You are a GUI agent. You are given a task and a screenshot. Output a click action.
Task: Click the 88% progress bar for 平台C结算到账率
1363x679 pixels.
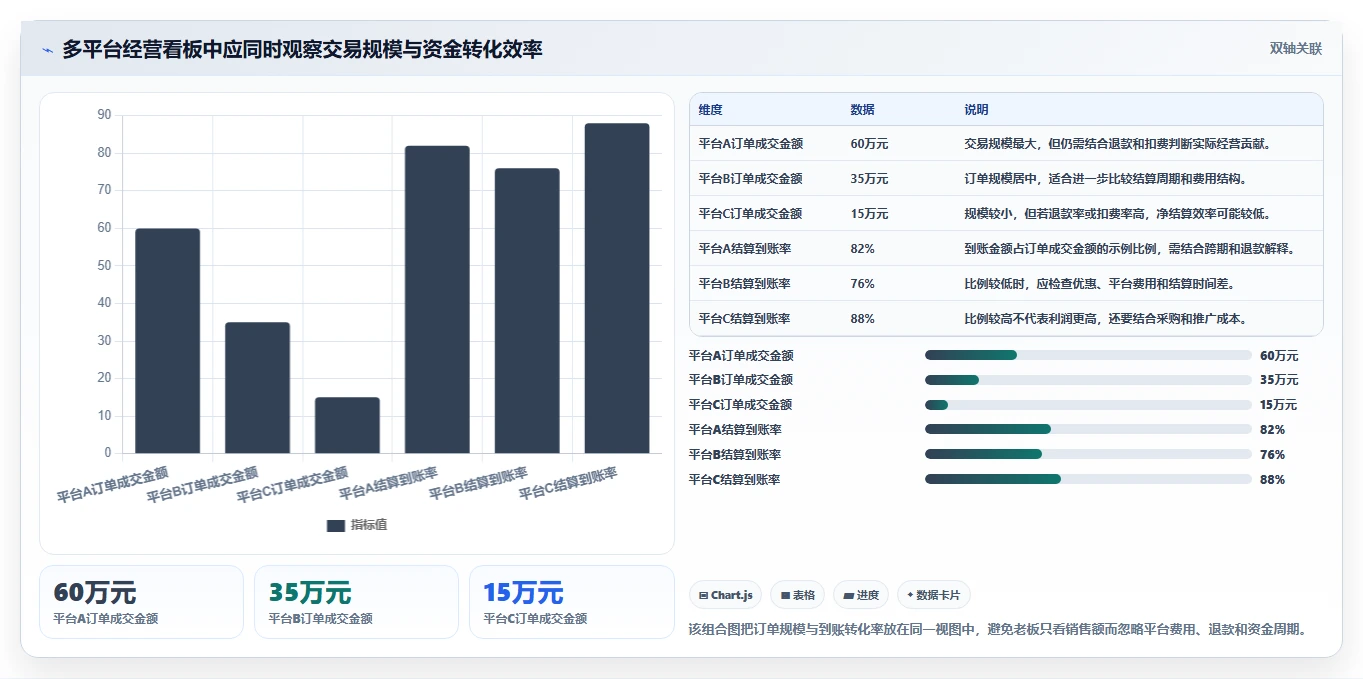click(1088, 479)
